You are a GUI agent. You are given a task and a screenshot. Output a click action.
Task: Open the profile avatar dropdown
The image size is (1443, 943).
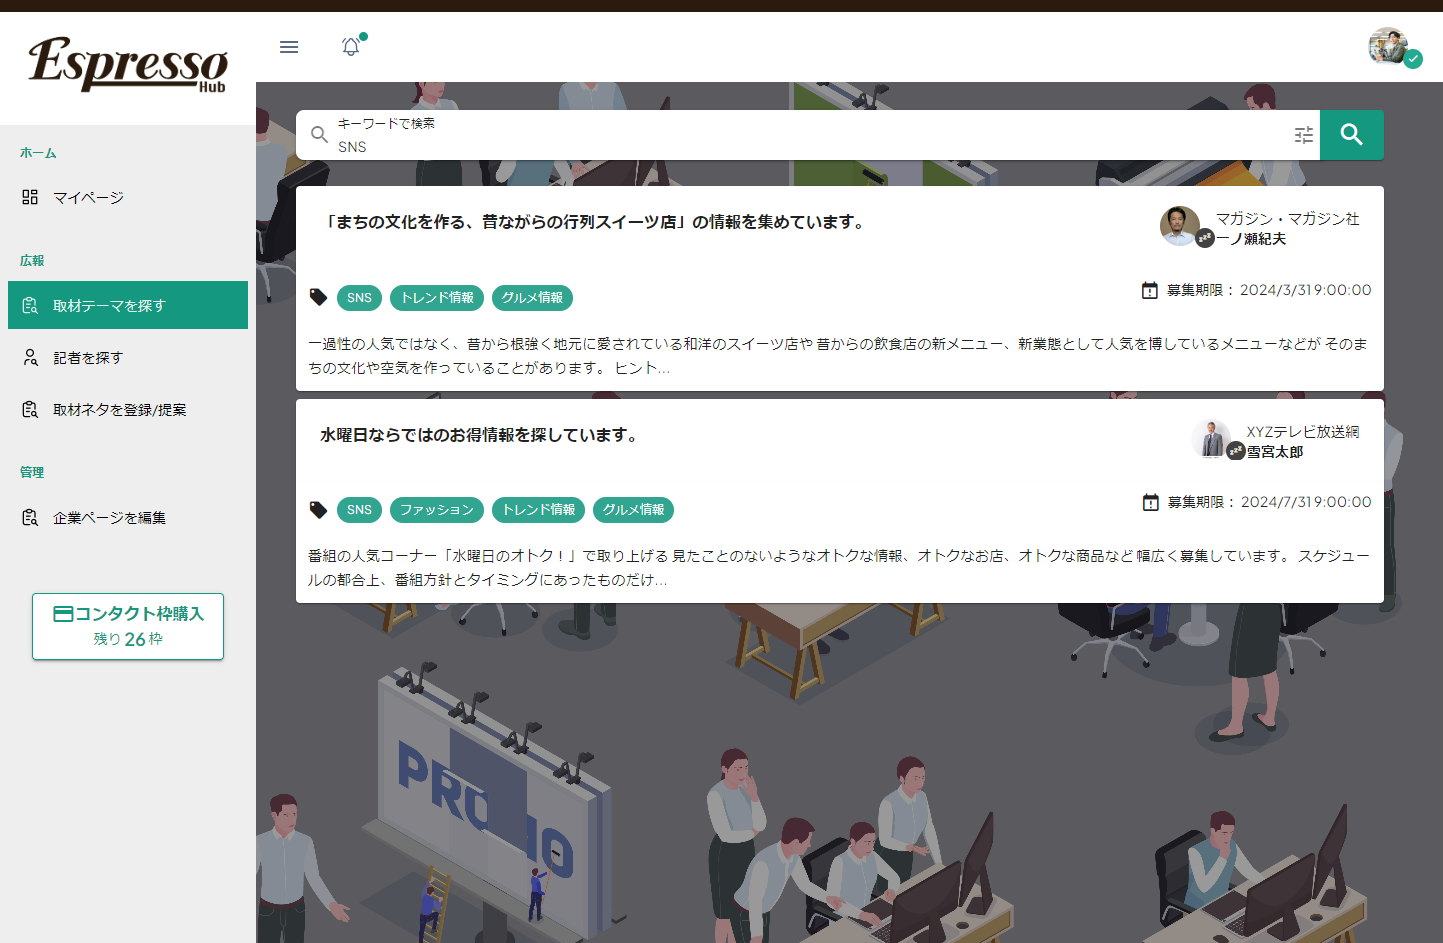click(x=1390, y=46)
